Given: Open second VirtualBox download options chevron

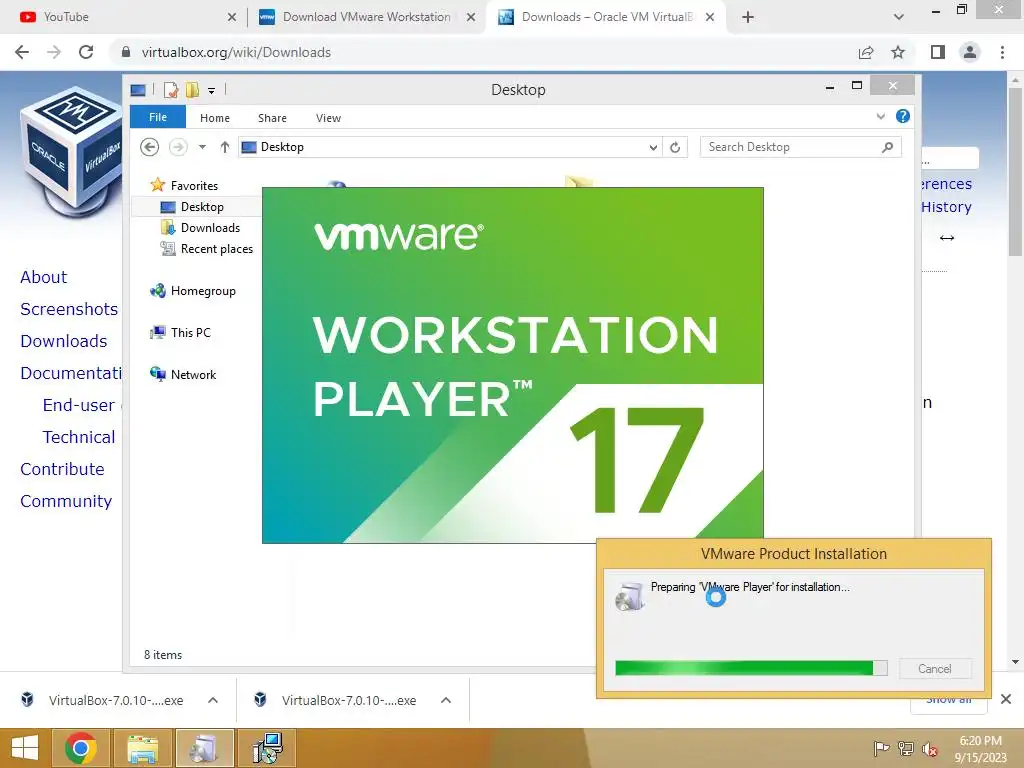Looking at the screenshot, I should pos(446,700).
